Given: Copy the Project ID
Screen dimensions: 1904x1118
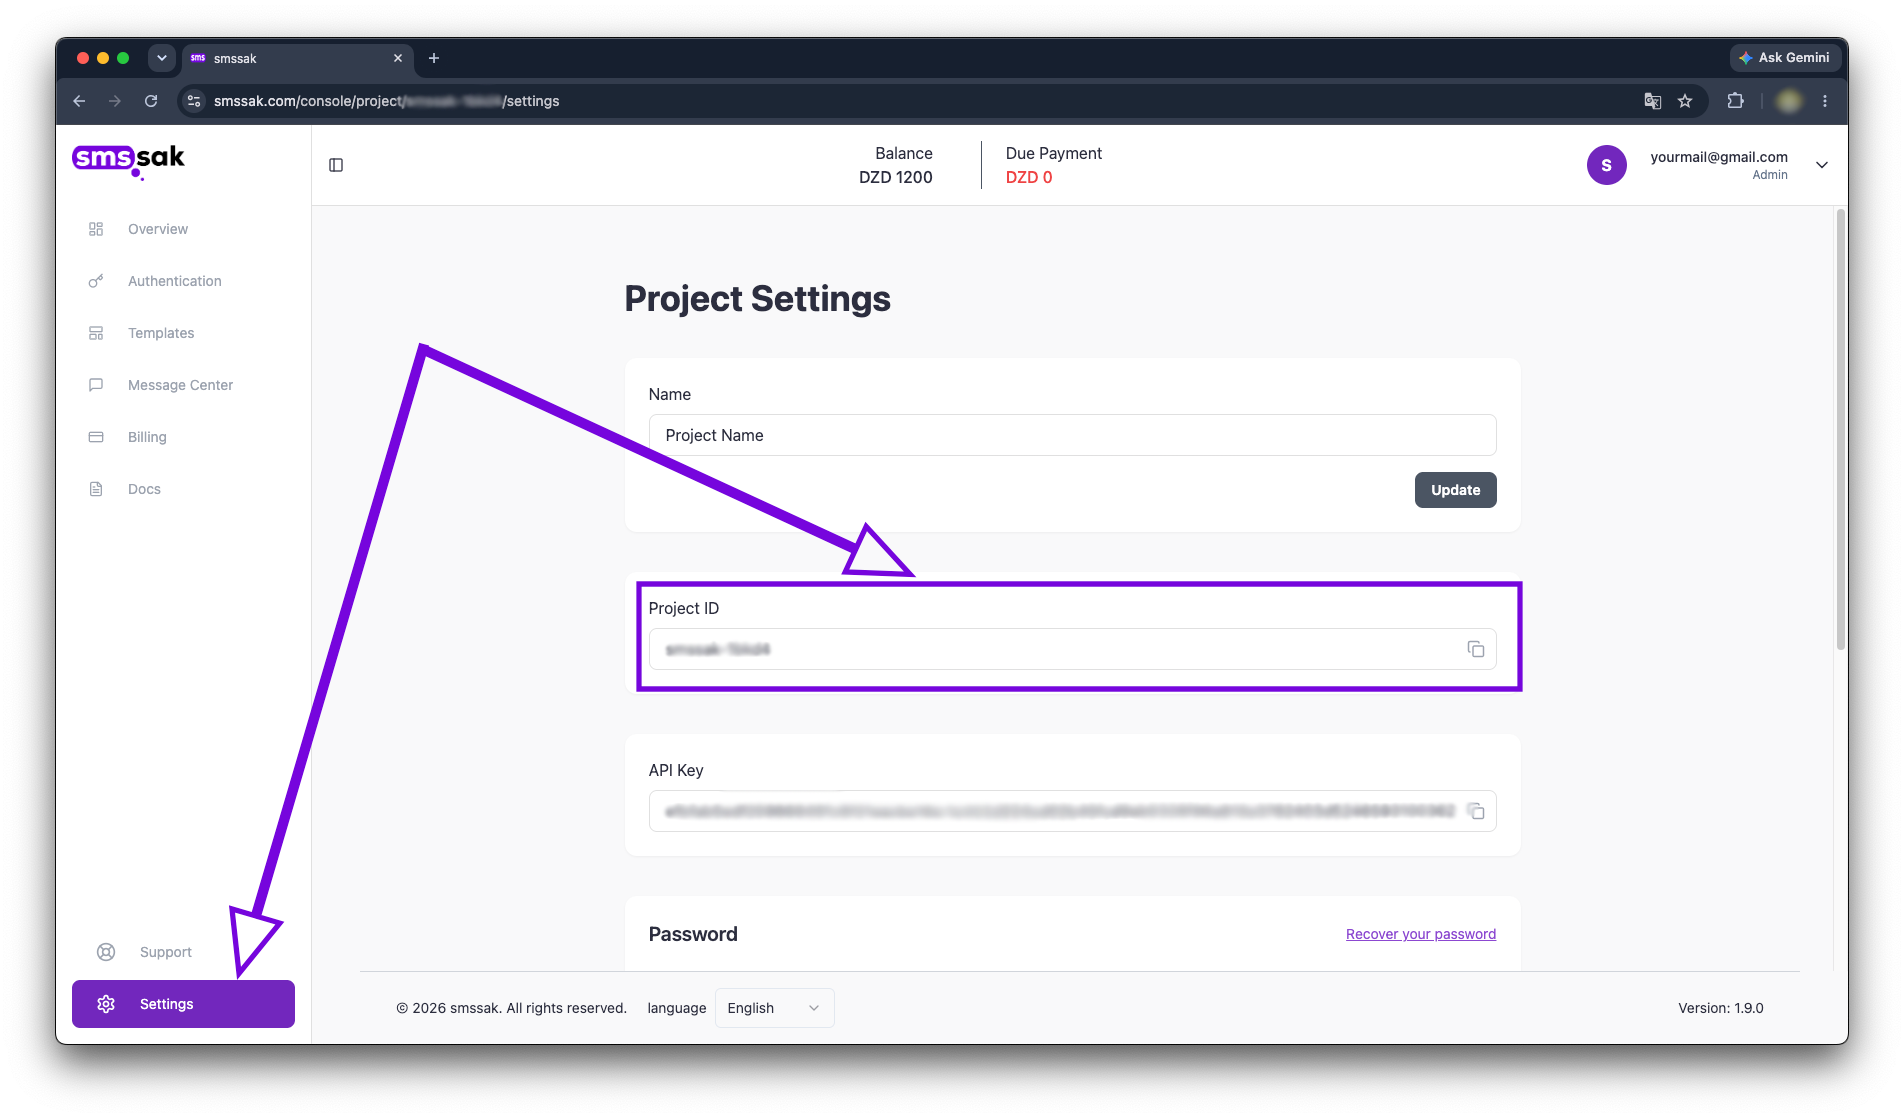Looking at the screenshot, I should tap(1476, 649).
